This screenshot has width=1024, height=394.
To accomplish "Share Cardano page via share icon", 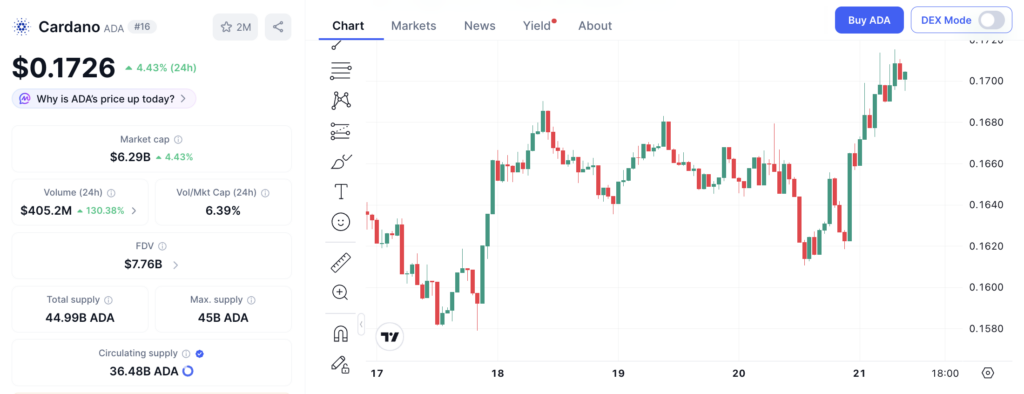I will 278,27.
